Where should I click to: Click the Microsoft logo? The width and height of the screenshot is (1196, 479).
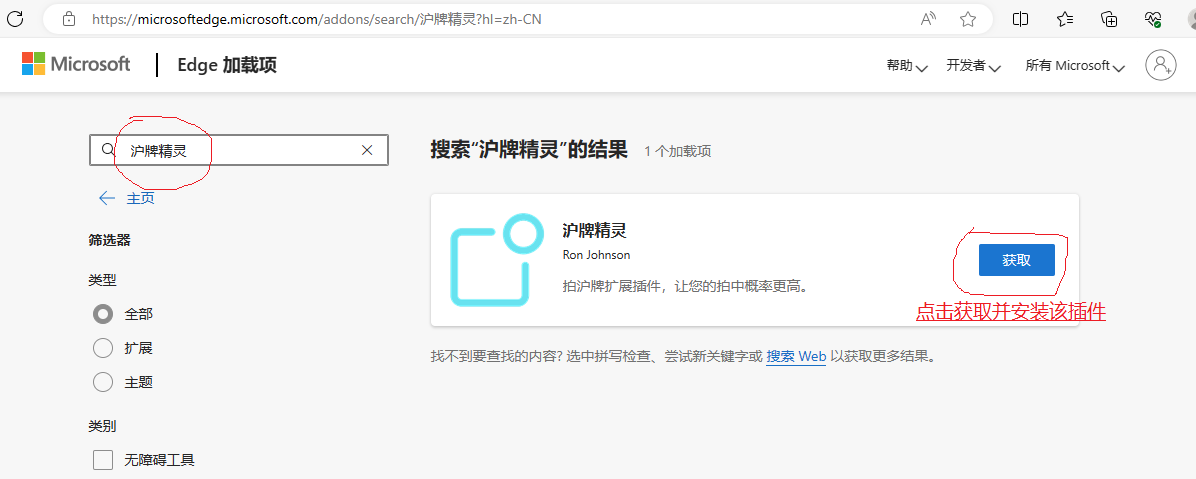tap(76, 64)
